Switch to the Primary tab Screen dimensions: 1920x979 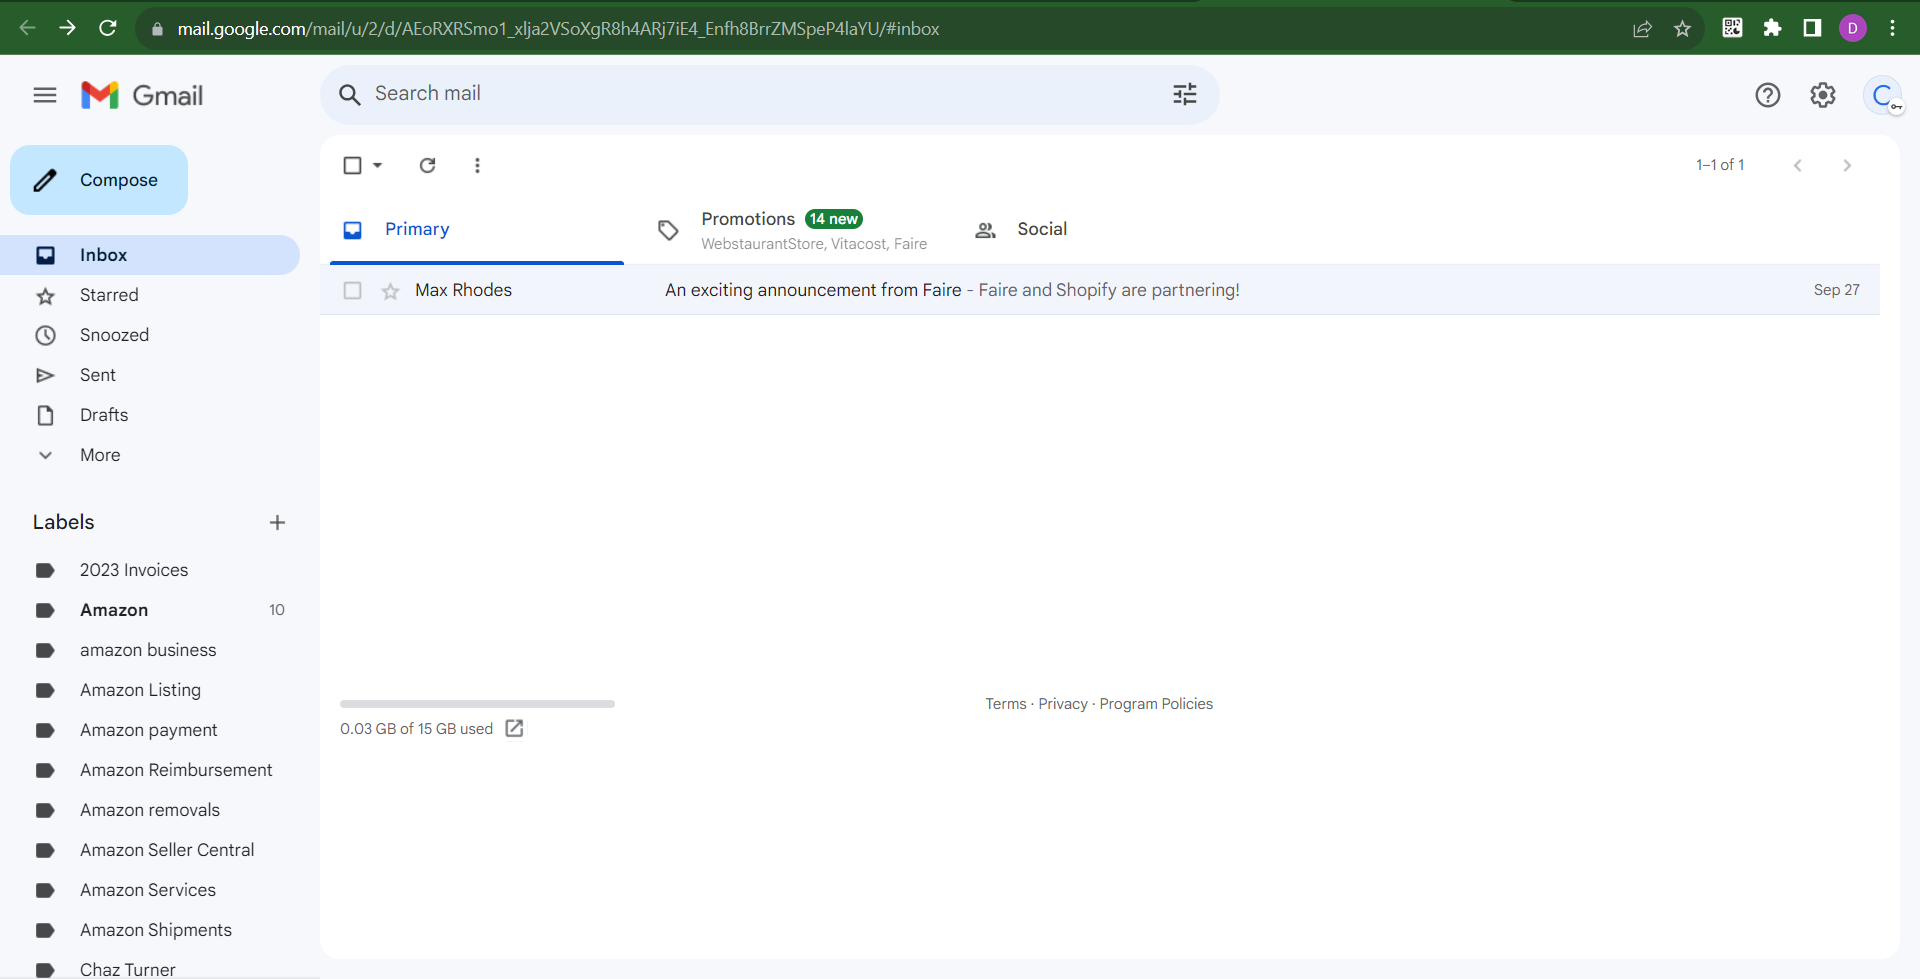tap(477, 230)
